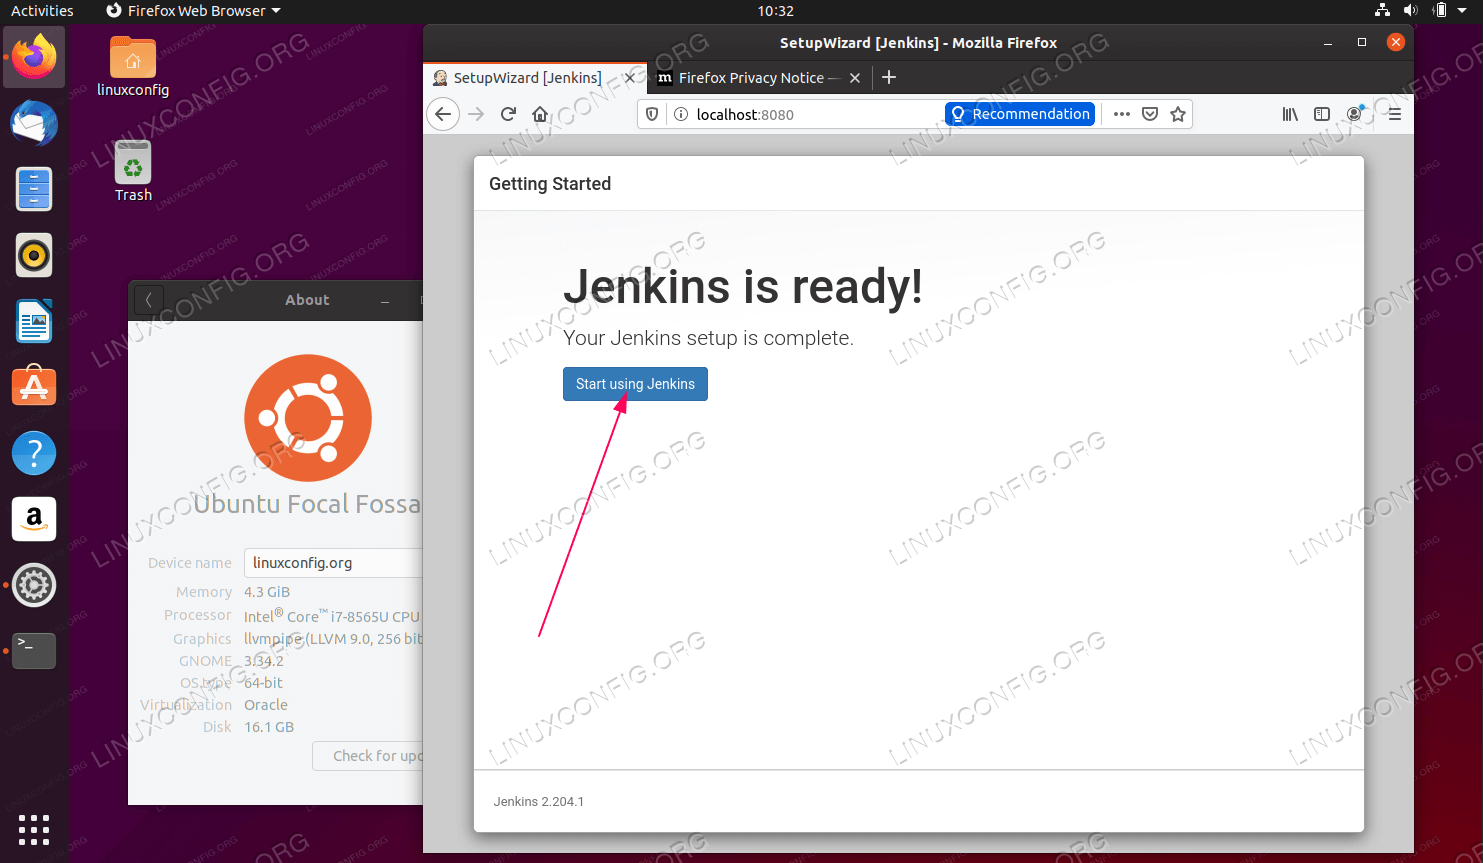This screenshot has height=863, width=1483.
Task: Open page actions three-dot menu
Action: click(1122, 114)
